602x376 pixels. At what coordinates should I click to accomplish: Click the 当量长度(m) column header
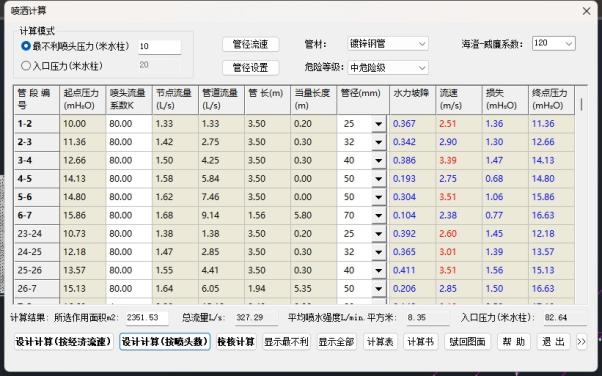click(x=314, y=100)
